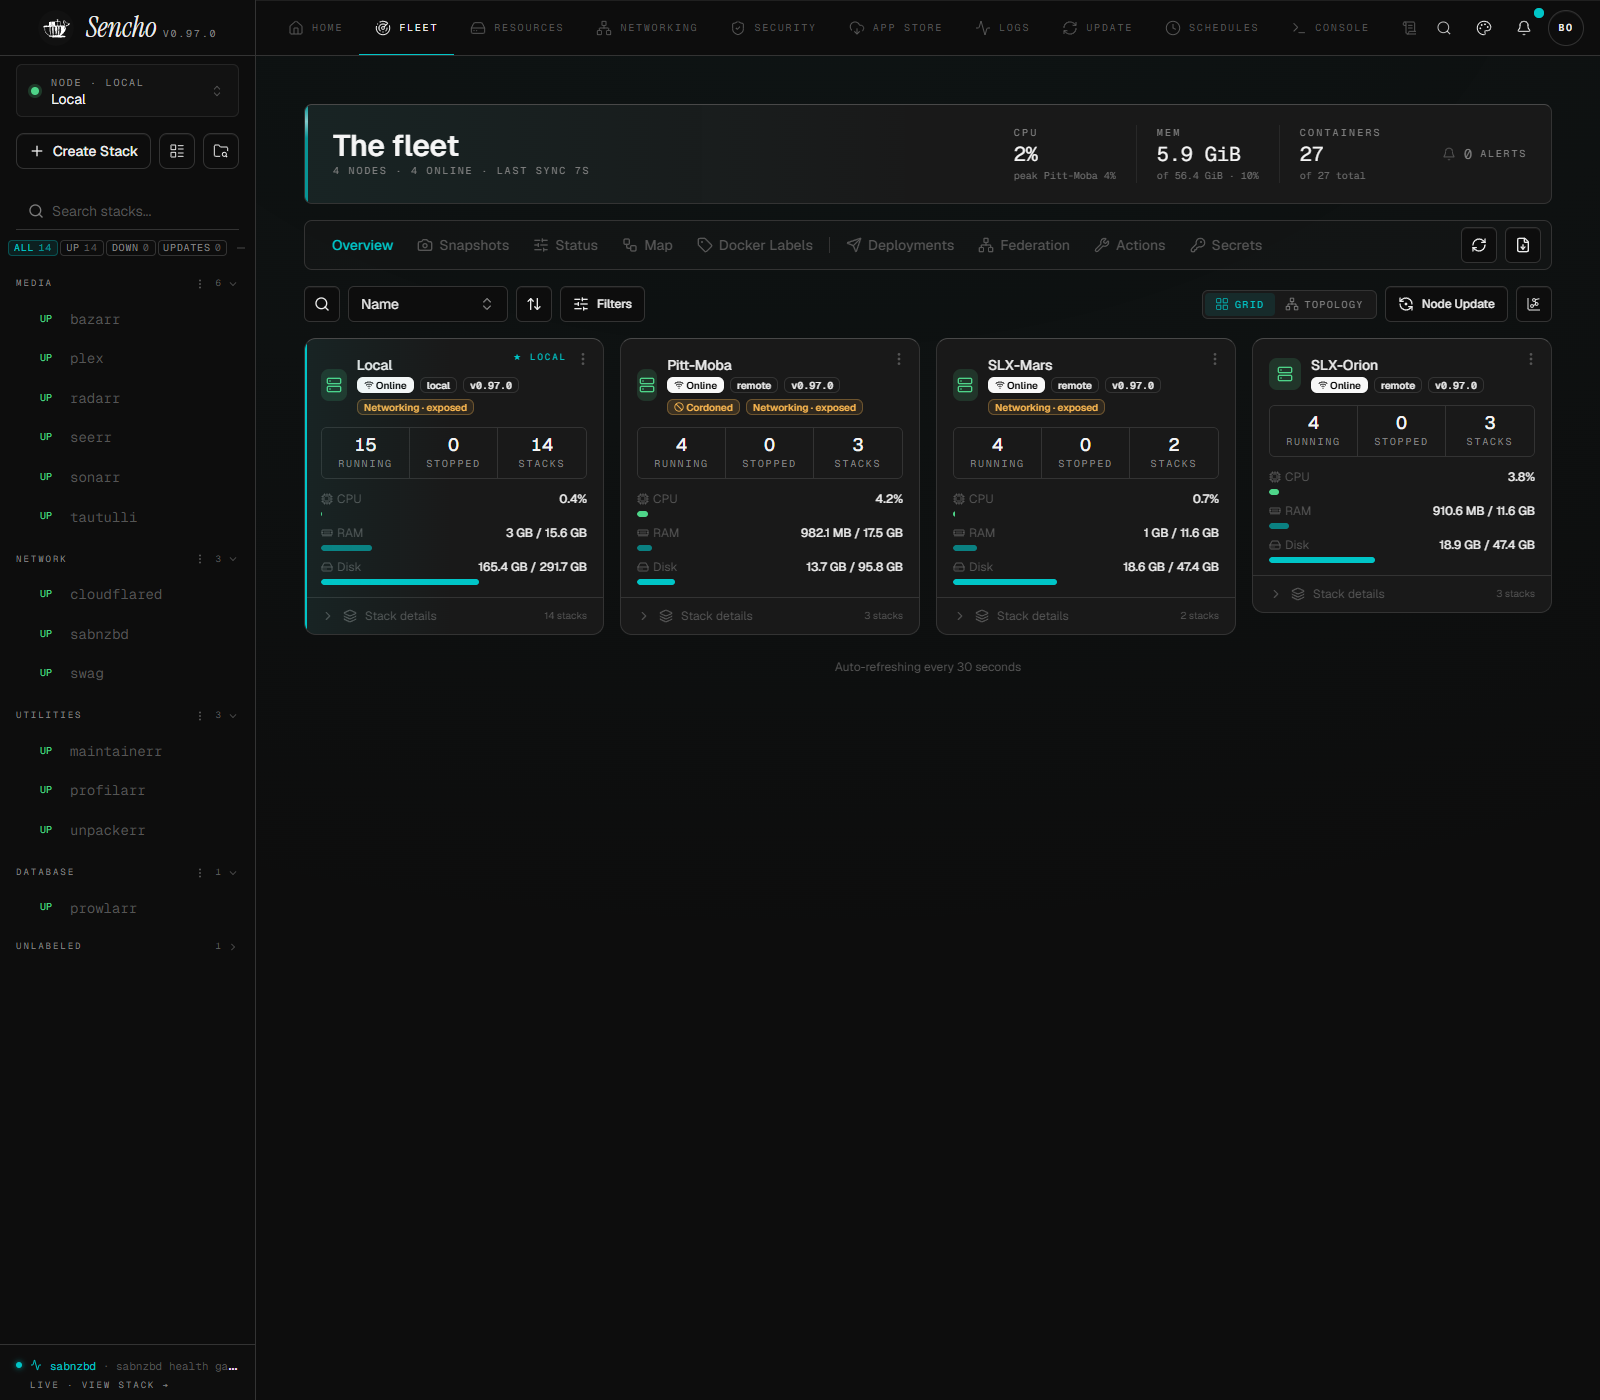This screenshot has height=1400, width=1600.
Task: Go to the Home nav item
Action: [x=315, y=28]
